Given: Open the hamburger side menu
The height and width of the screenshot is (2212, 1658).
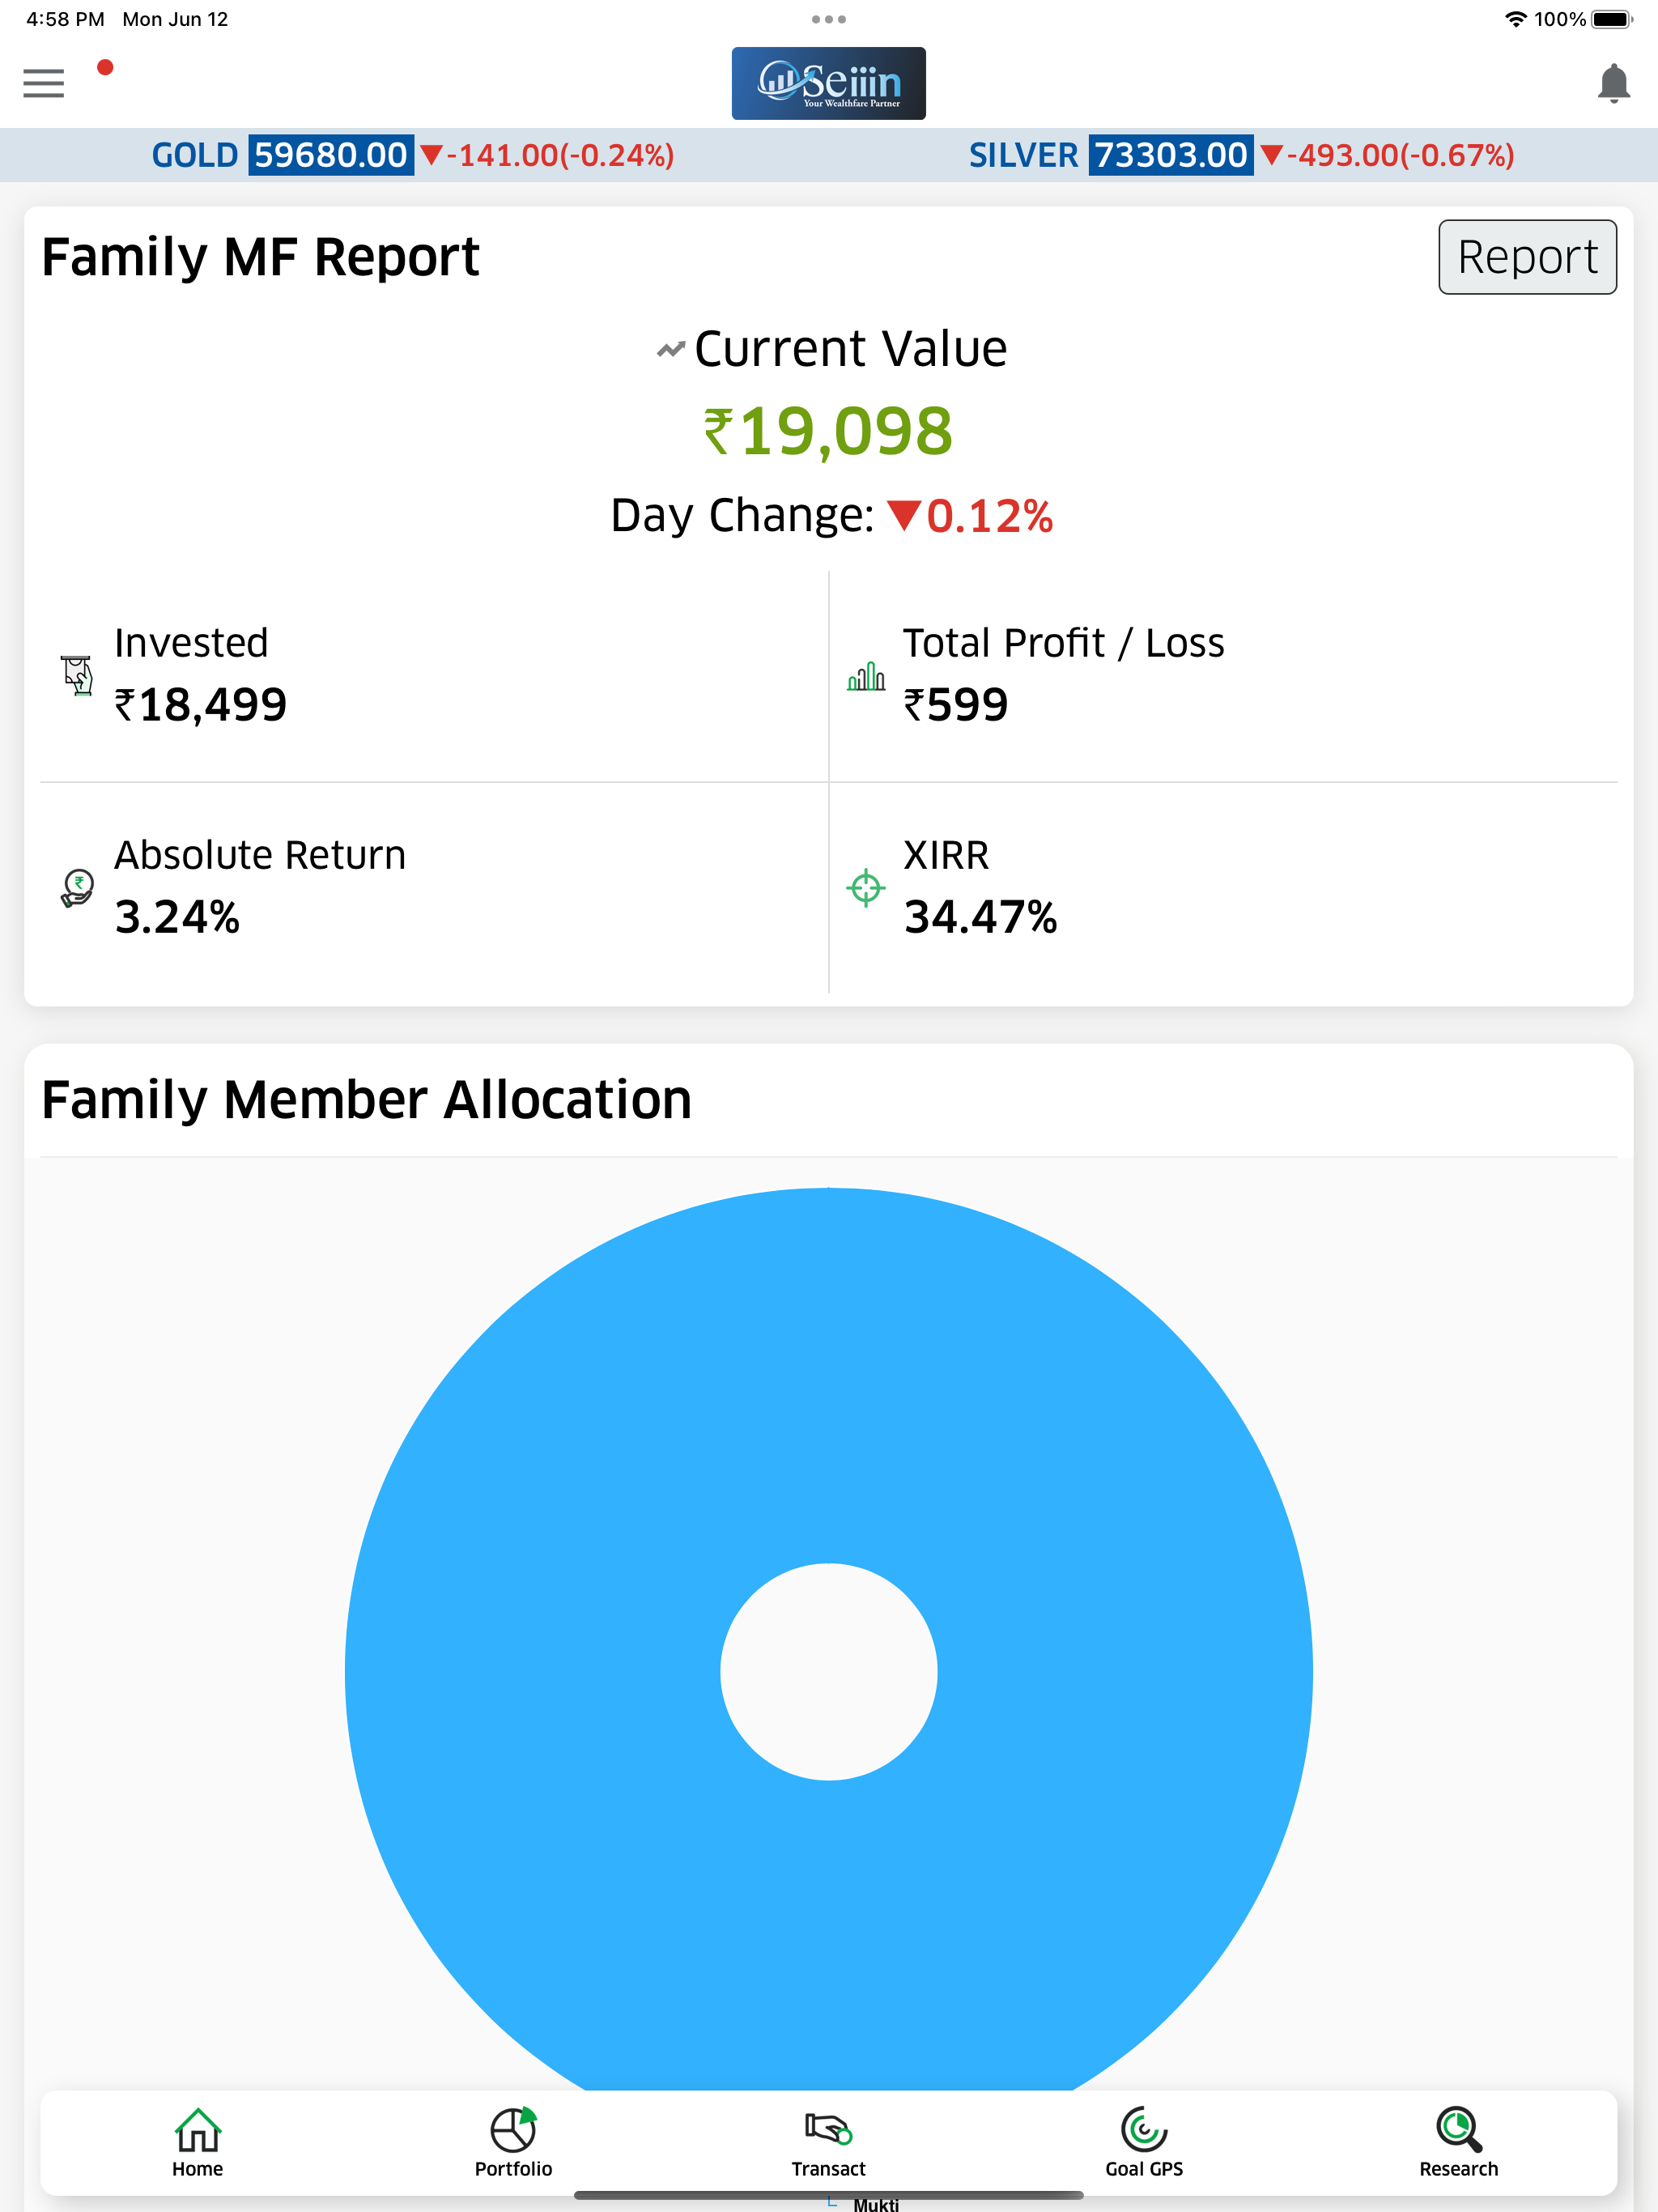Looking at the screenshot, I should pyautogui.click(x=44, y=83).
